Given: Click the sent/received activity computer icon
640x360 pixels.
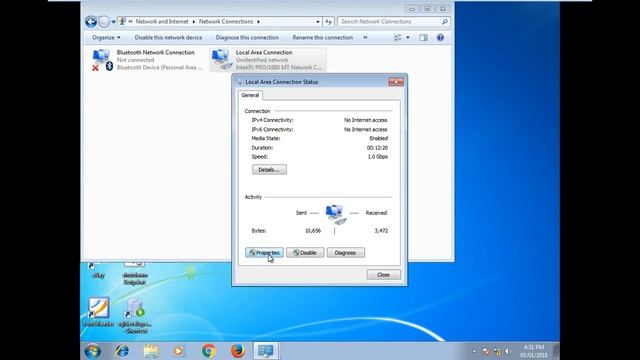Looking at the screenshot, I should [x=336, y=214].
